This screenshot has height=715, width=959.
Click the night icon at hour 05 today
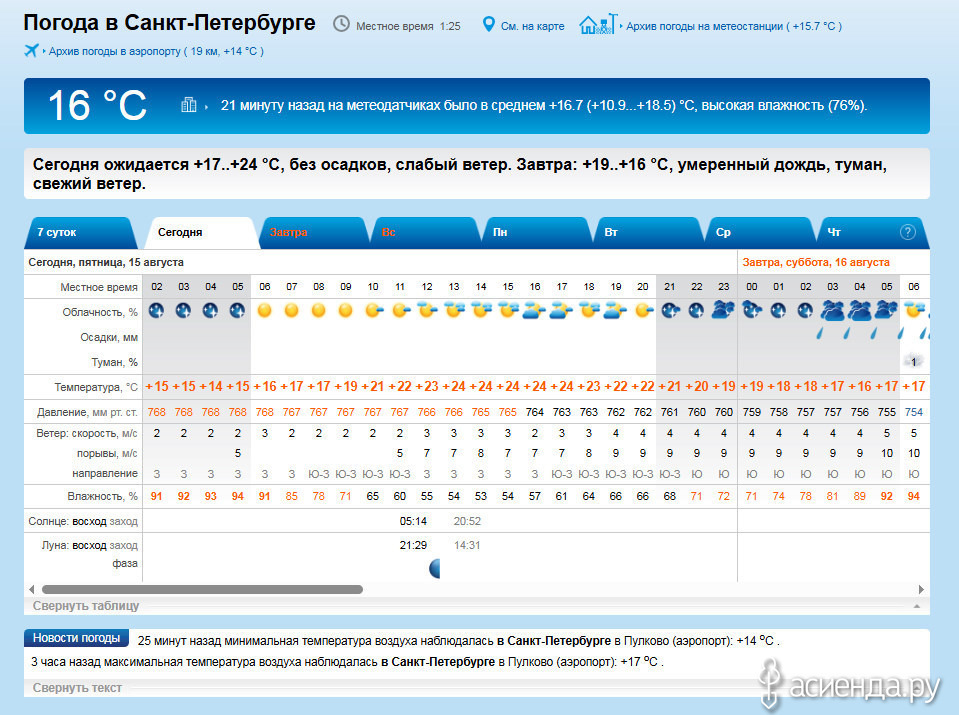pos(237,311)
